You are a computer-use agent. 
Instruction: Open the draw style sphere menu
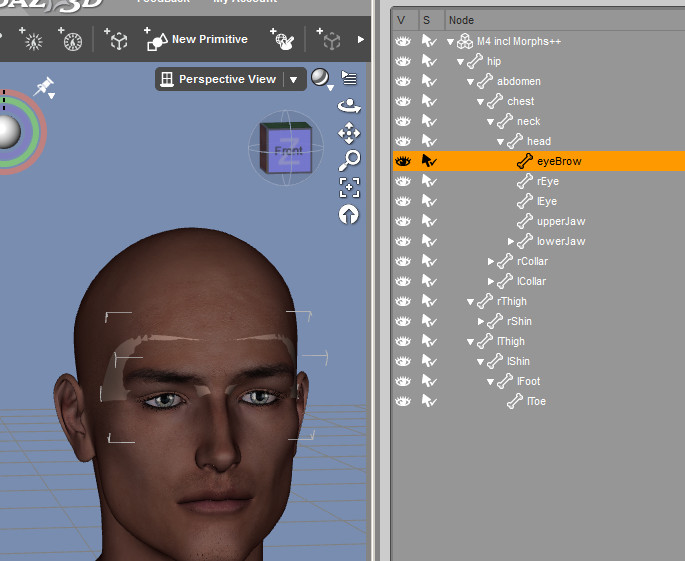322,79
